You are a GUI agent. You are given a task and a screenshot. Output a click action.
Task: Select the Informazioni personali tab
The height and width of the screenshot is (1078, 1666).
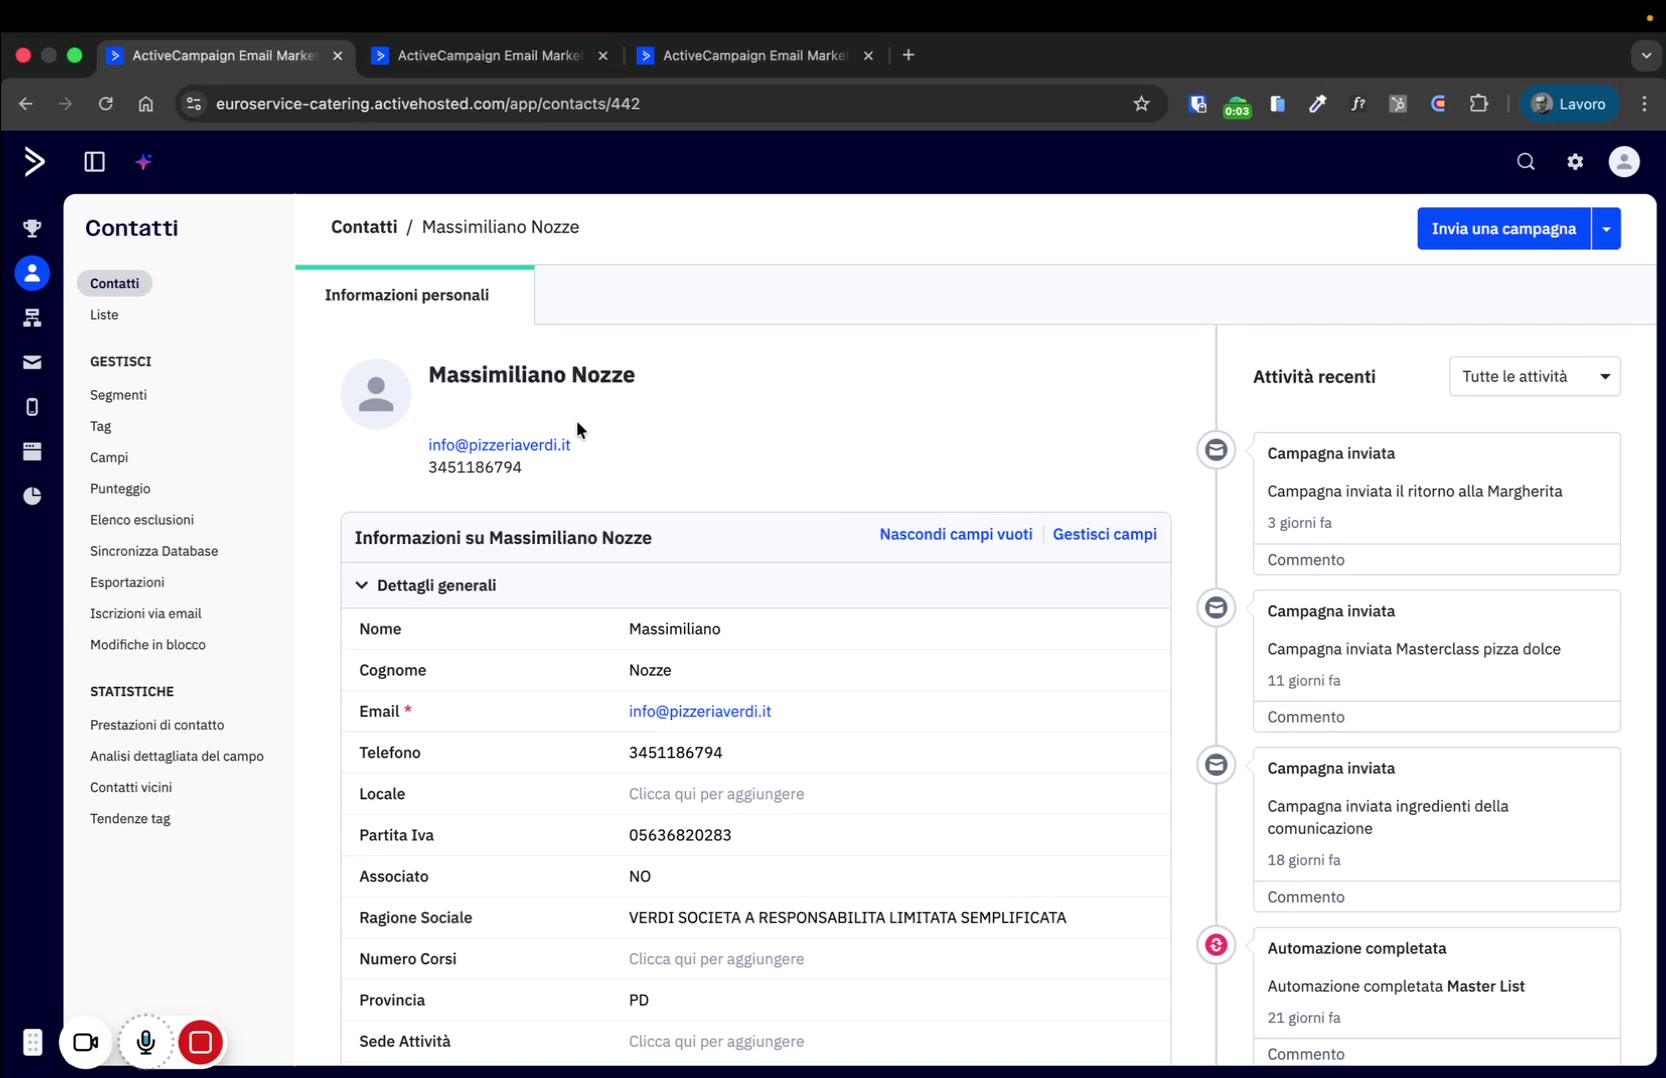pos(407,295)
